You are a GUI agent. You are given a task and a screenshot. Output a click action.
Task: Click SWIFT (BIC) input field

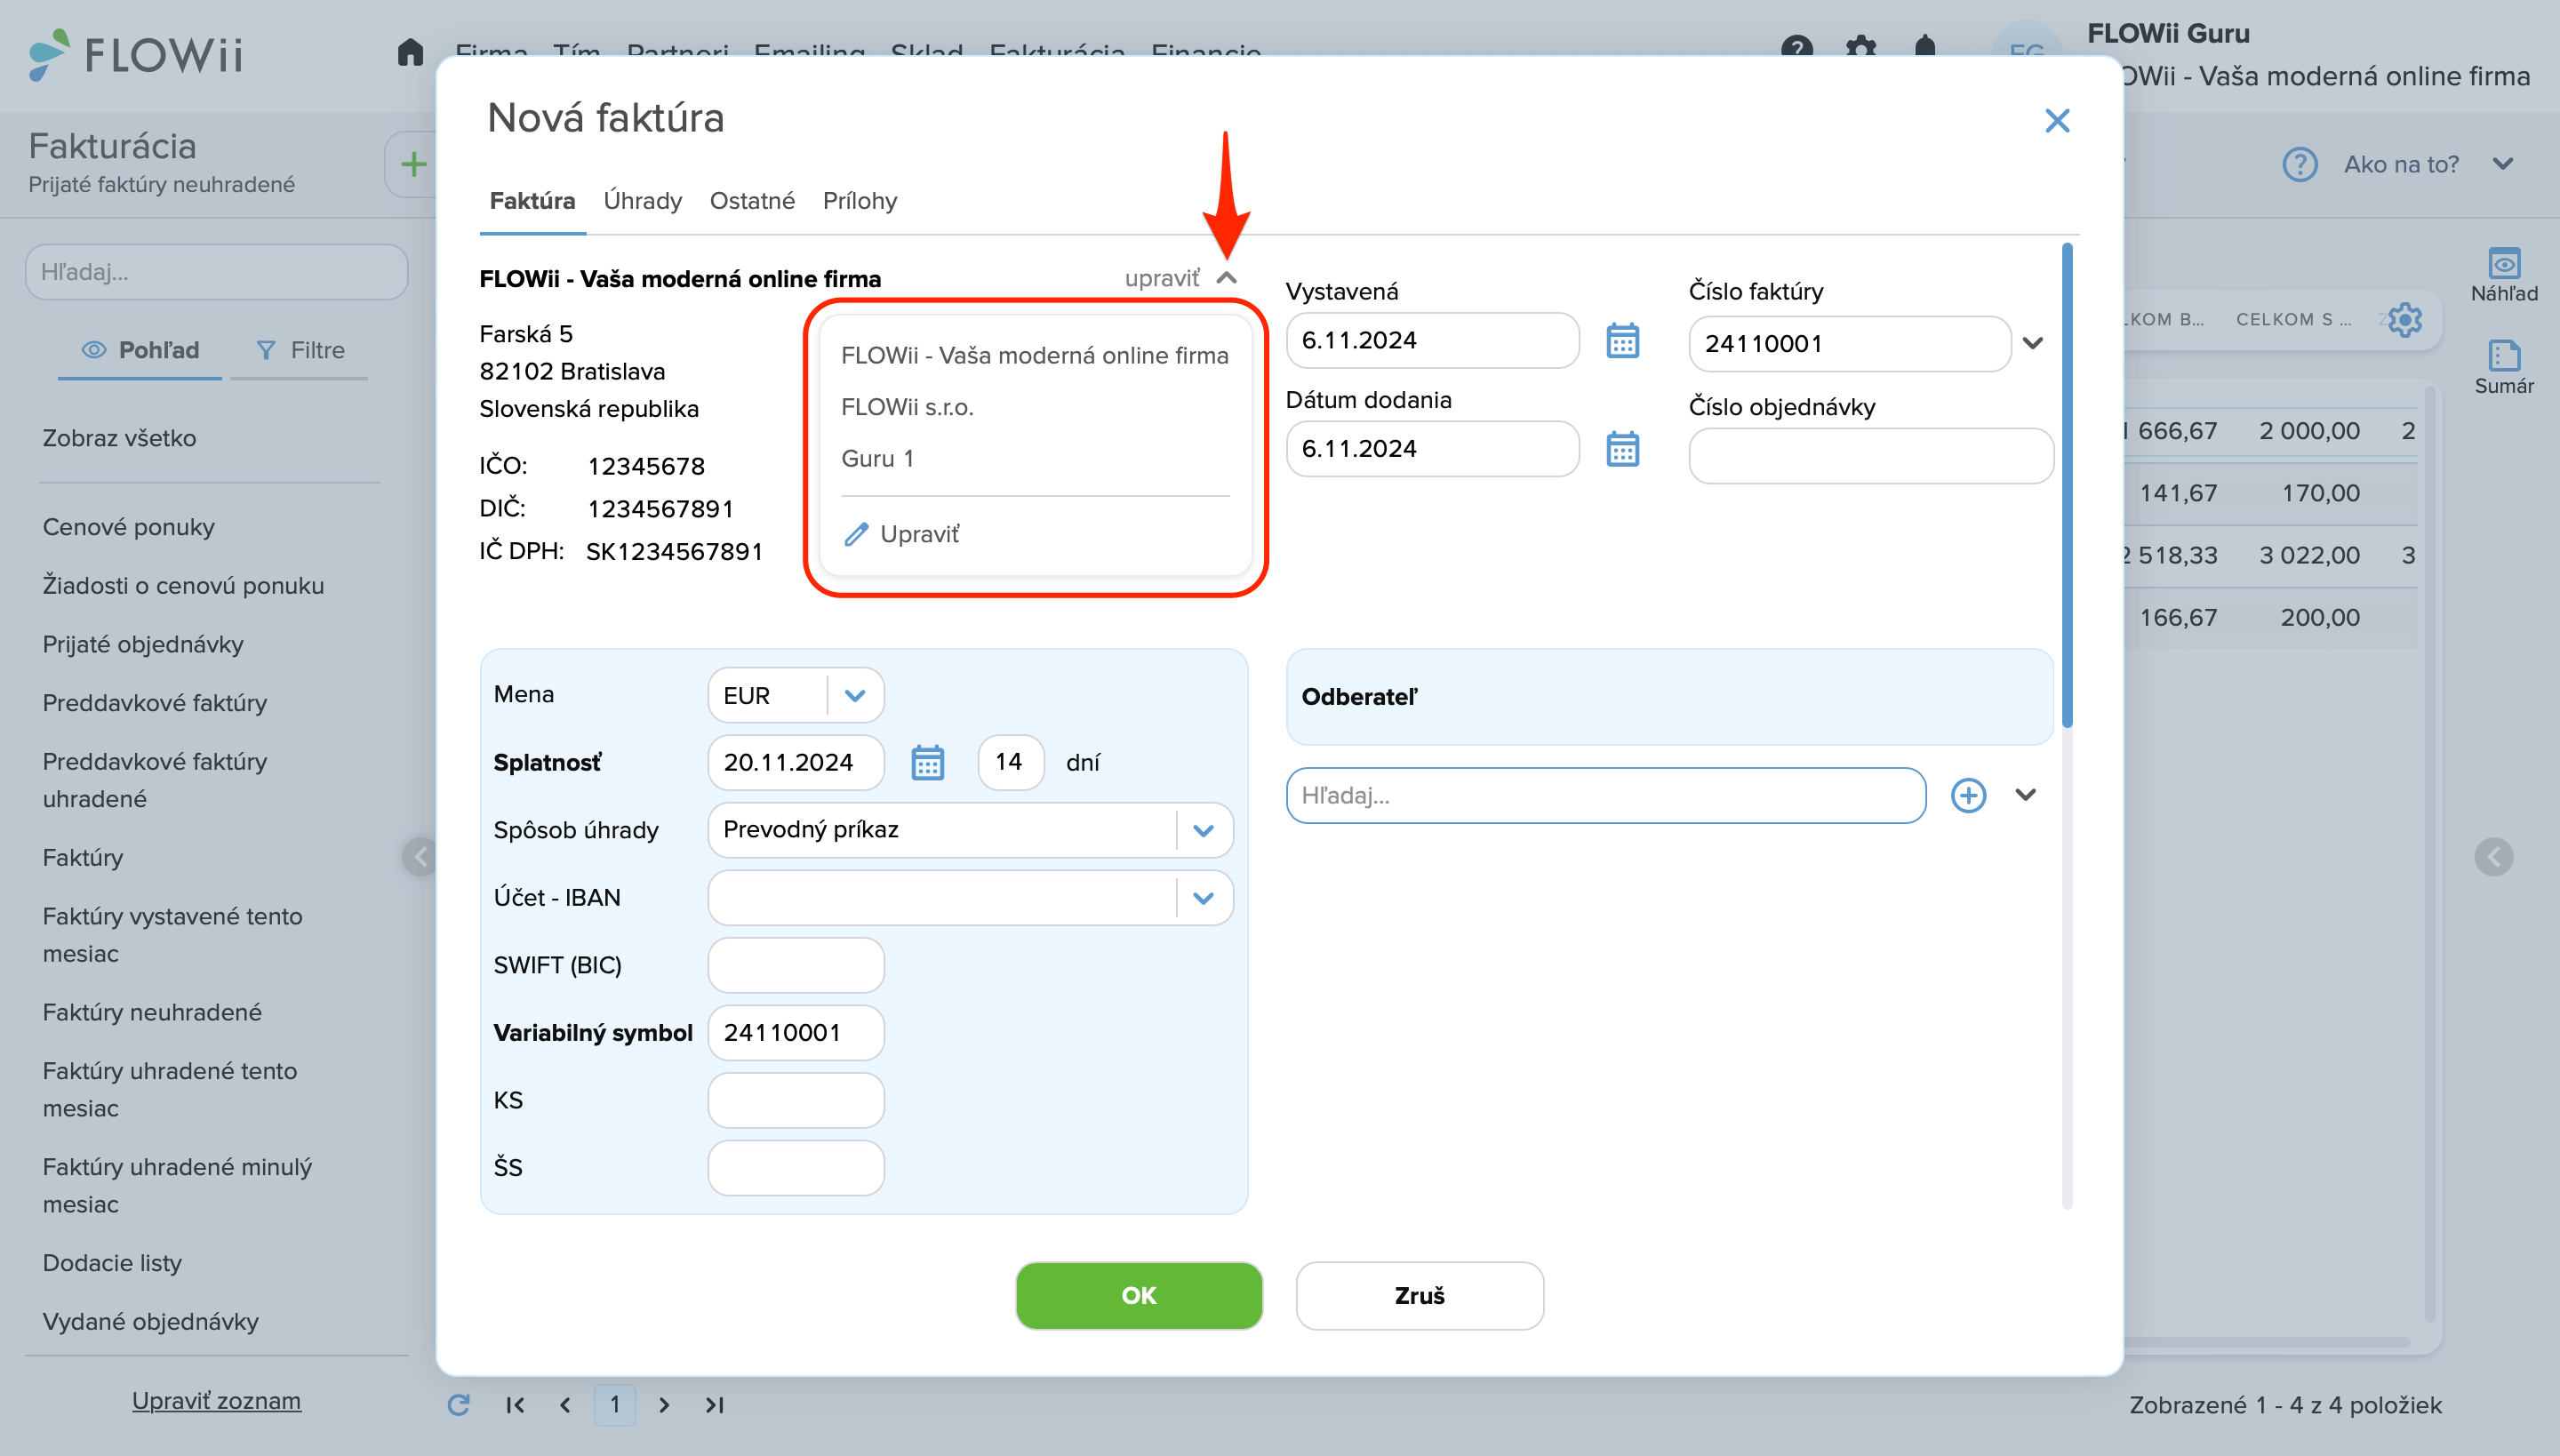tap(796, 966)
